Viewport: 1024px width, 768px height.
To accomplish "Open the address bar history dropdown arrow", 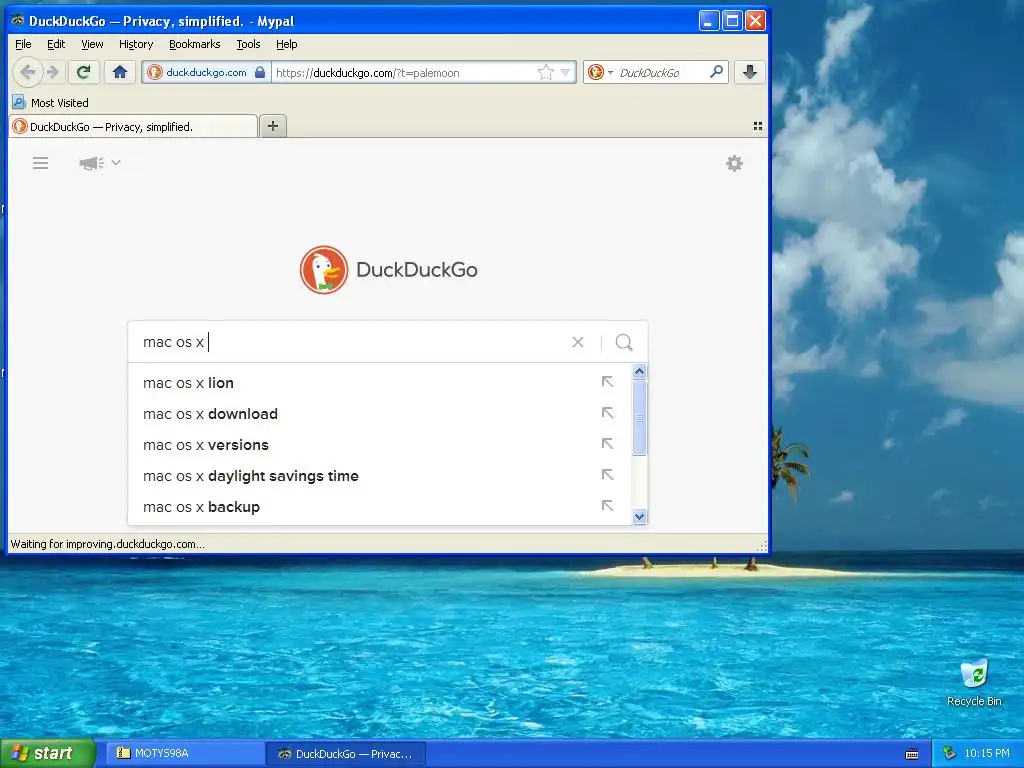I will (x=566, y=72).
